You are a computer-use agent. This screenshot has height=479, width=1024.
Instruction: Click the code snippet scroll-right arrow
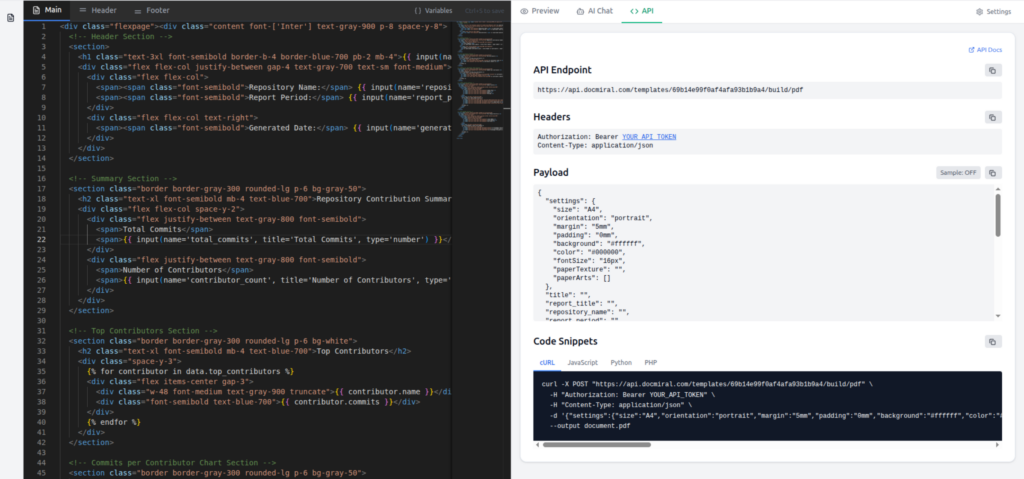(x=997, y=444)
